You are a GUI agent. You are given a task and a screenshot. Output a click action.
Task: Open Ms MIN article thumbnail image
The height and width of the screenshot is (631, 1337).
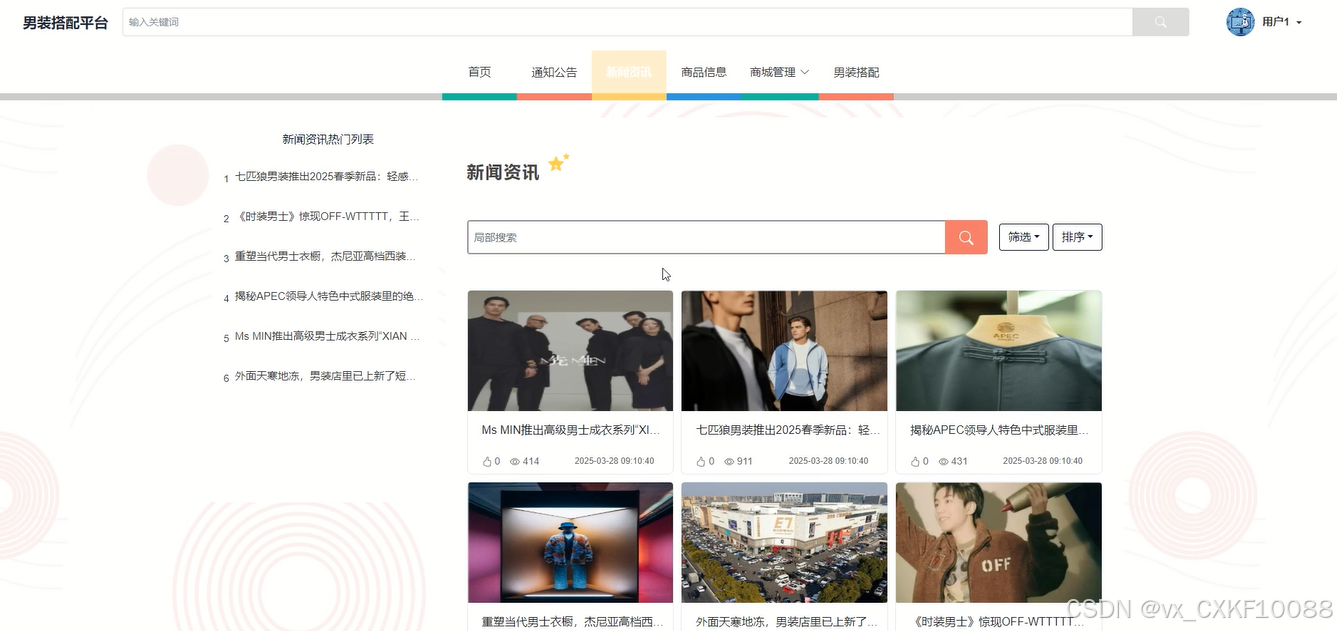[570, 351]
